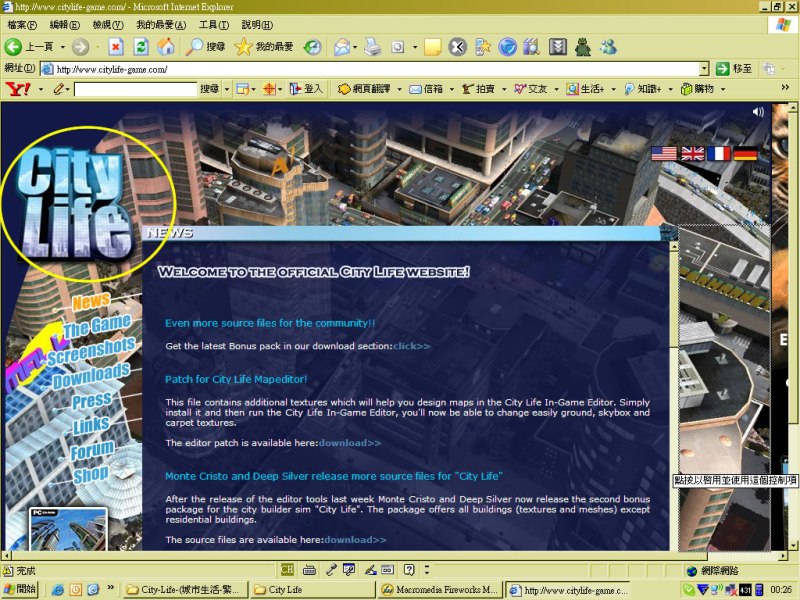The image size is (800, 600).
Task: Print the page with printer icon
Action: click(372, 47)
